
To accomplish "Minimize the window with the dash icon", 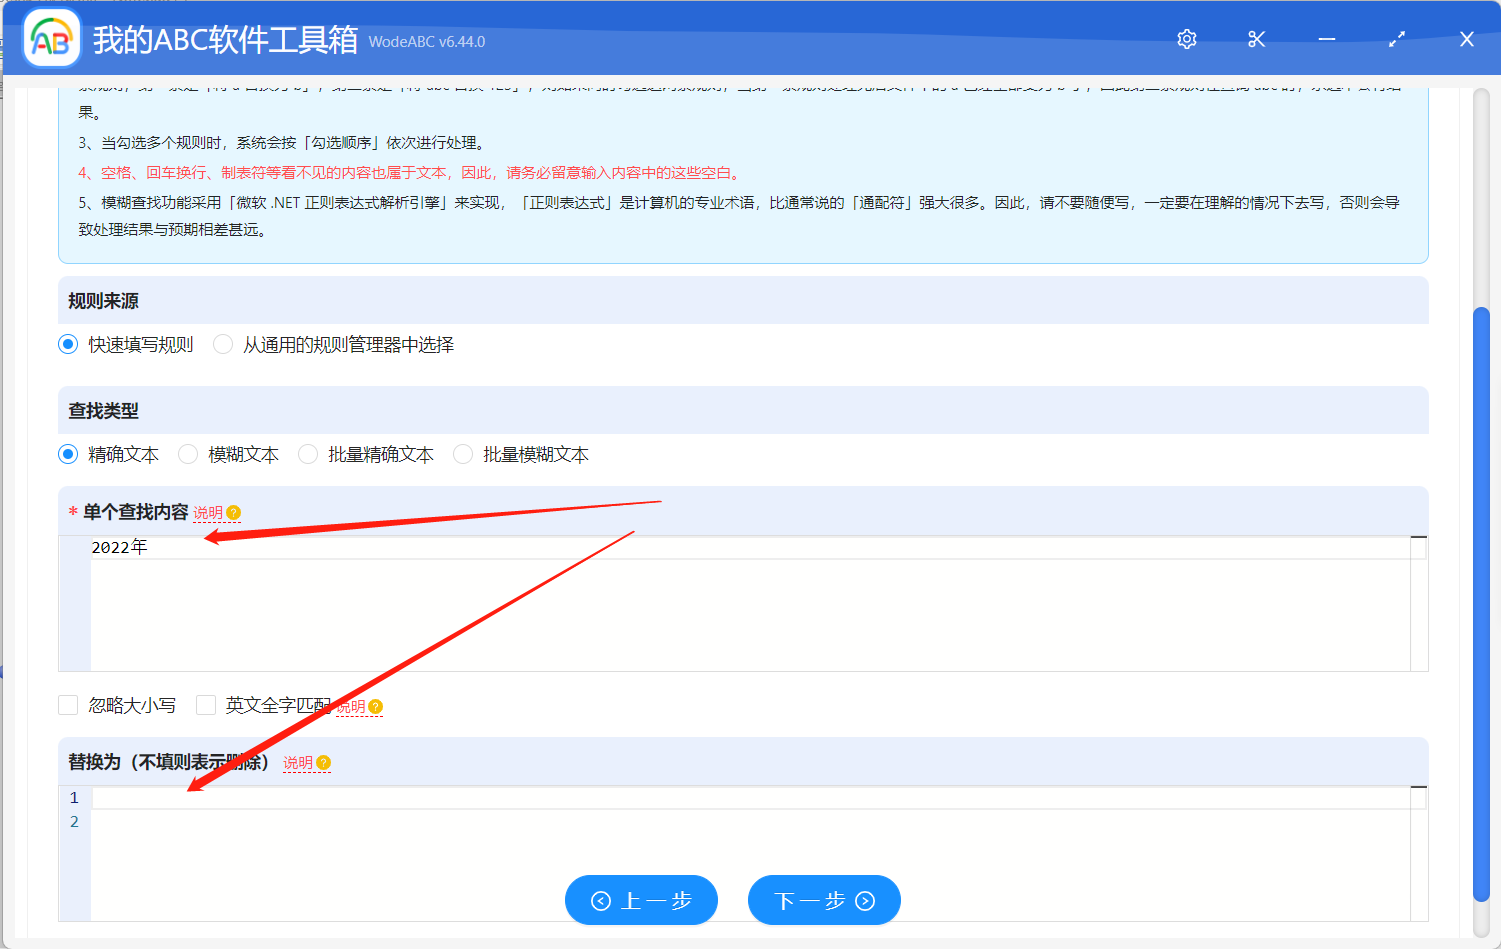I will (x=1327, y=39).
